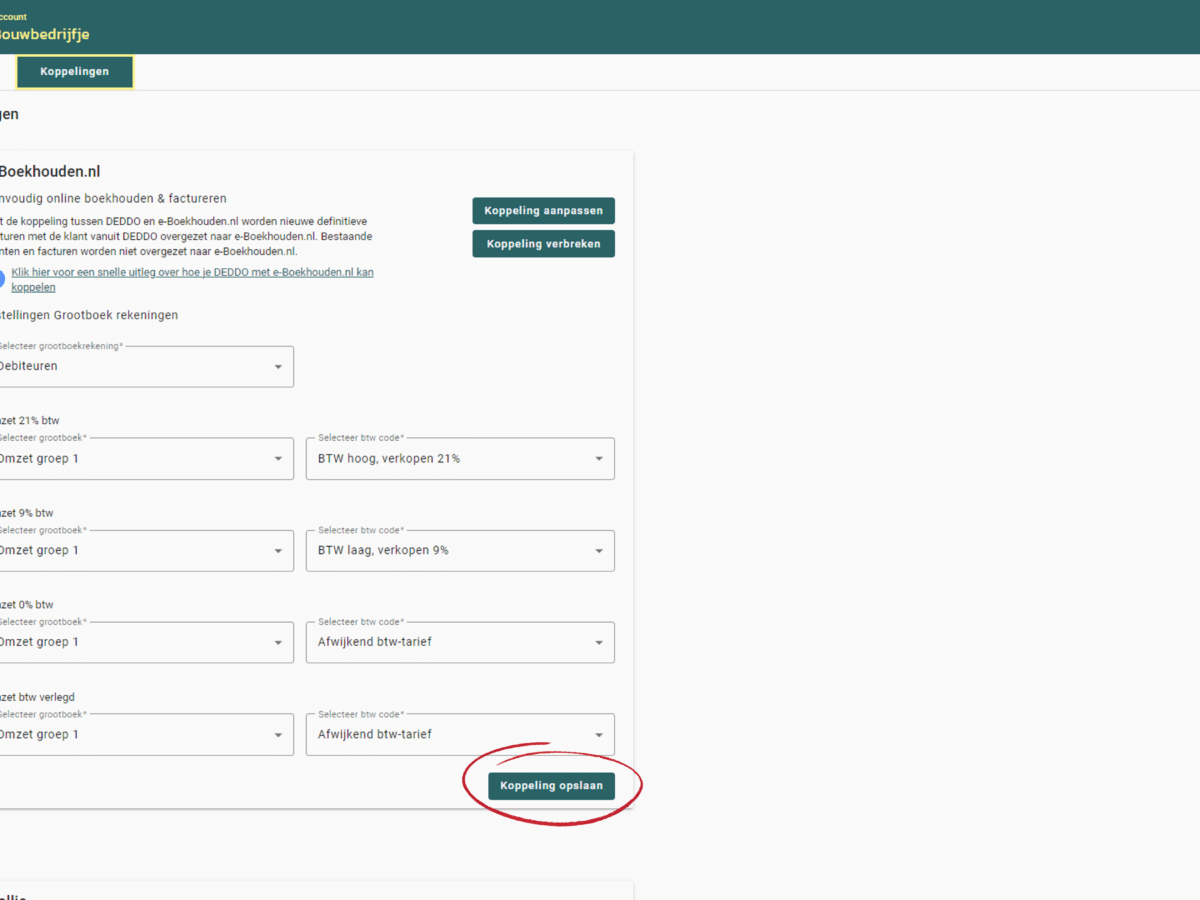Open the btw code dropdown for Omzet btw verlegd
The width and height of the screenshot is (1200, 900).
click(x=599, y=735)
